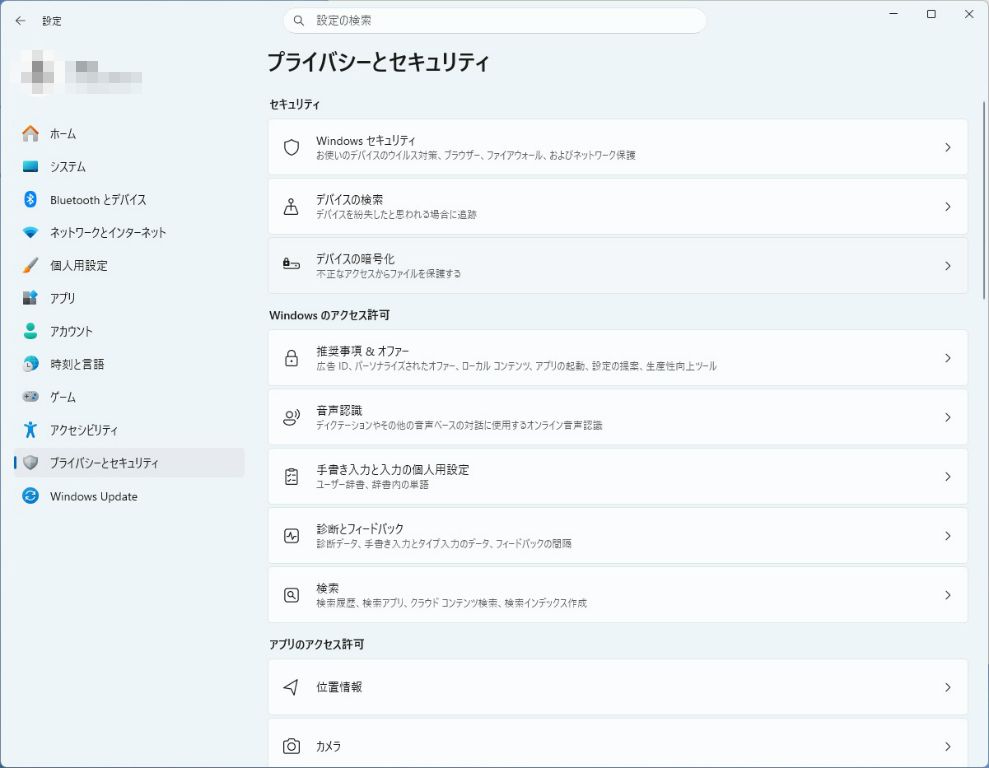
Task: Select 時刻と言語 in the sidebar
Action: coord(129,364)
